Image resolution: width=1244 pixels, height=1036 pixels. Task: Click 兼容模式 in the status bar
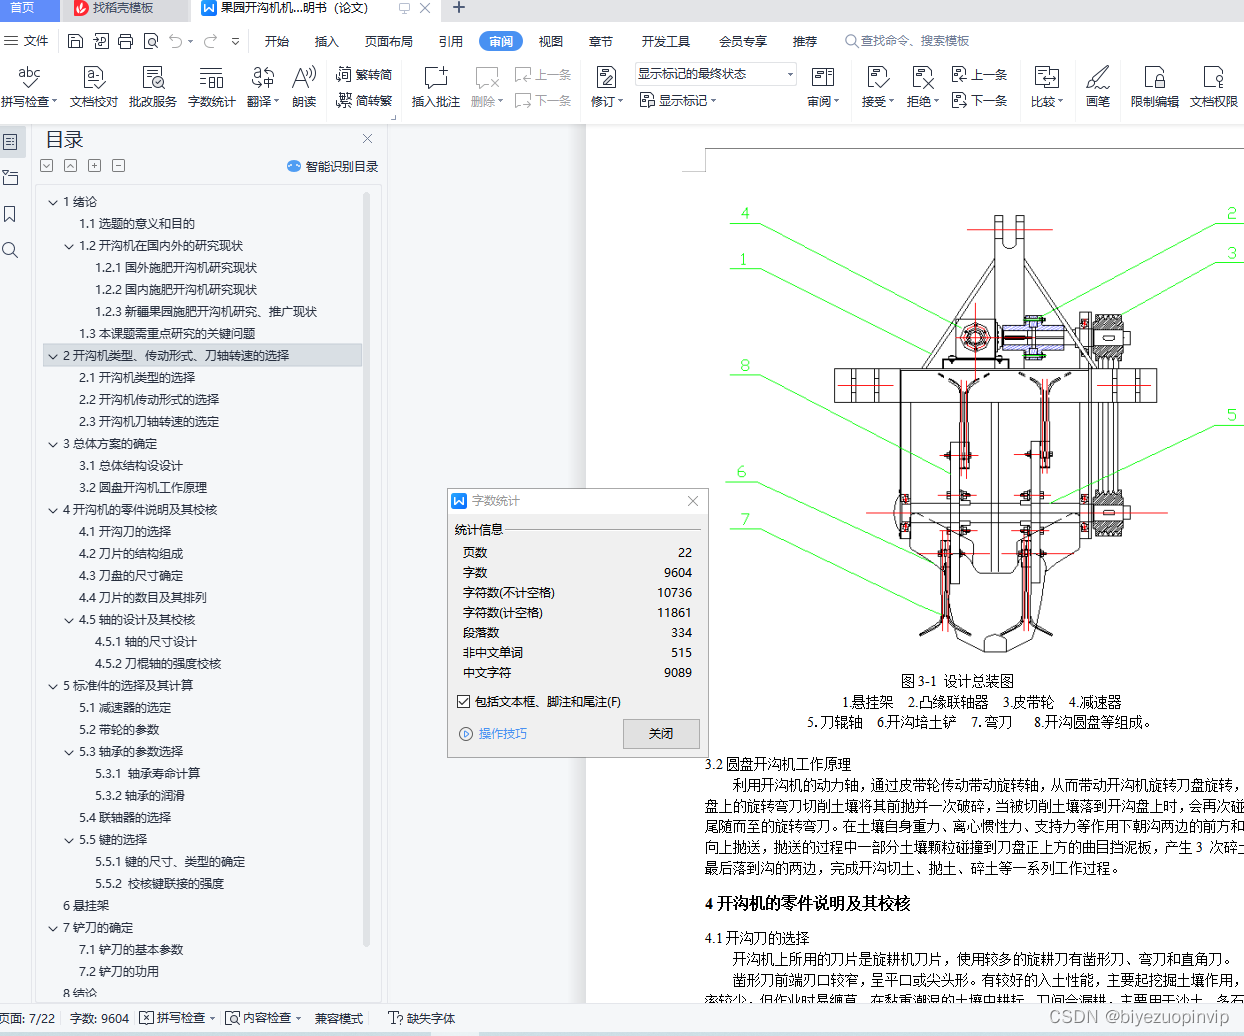339,1018
